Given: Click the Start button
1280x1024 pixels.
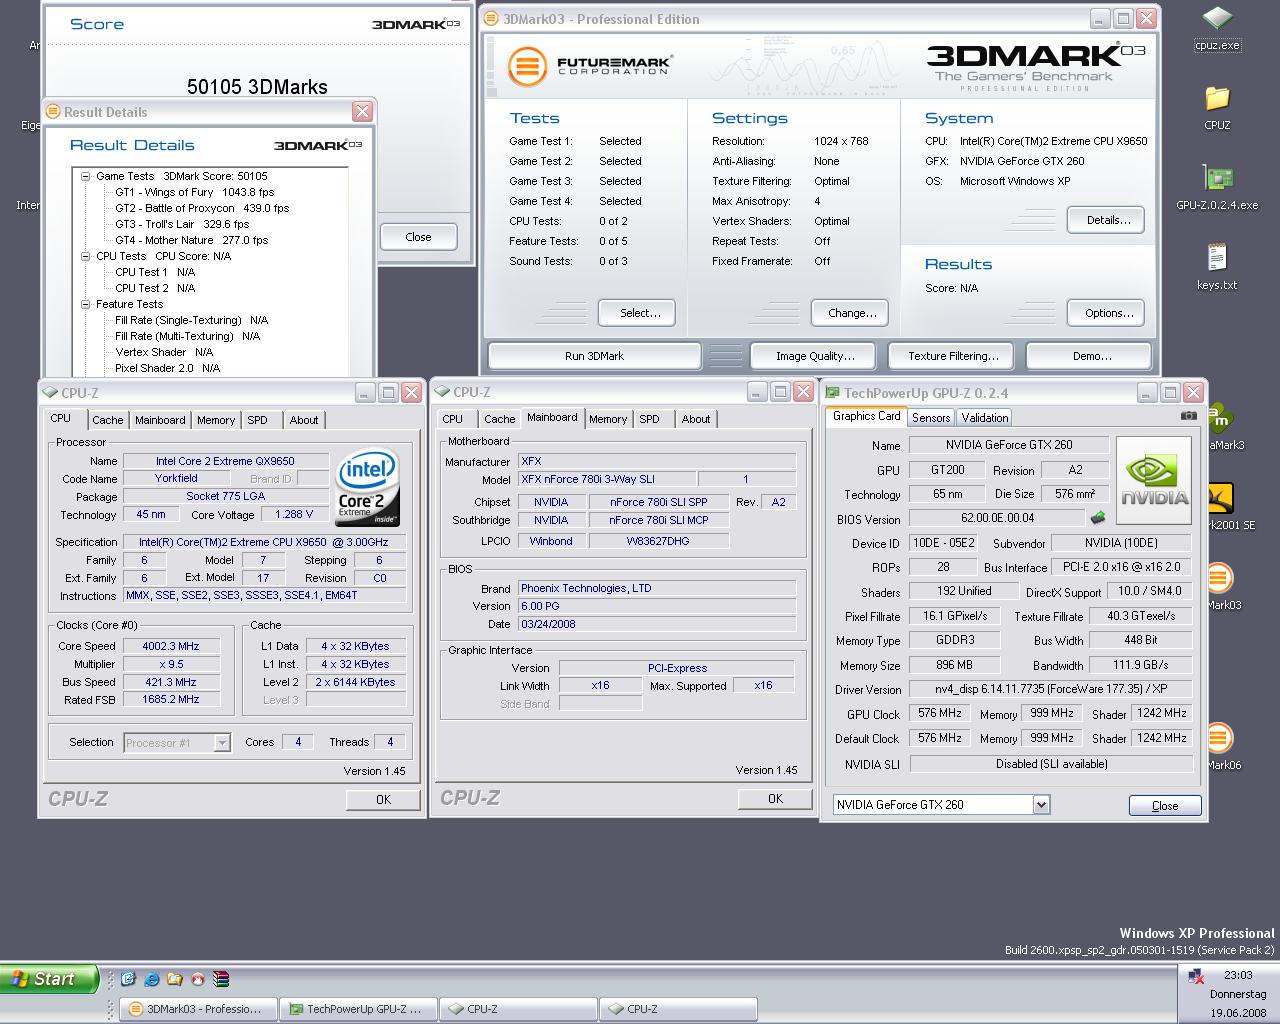Looking at the screenshot, I should tap(49, 979).
